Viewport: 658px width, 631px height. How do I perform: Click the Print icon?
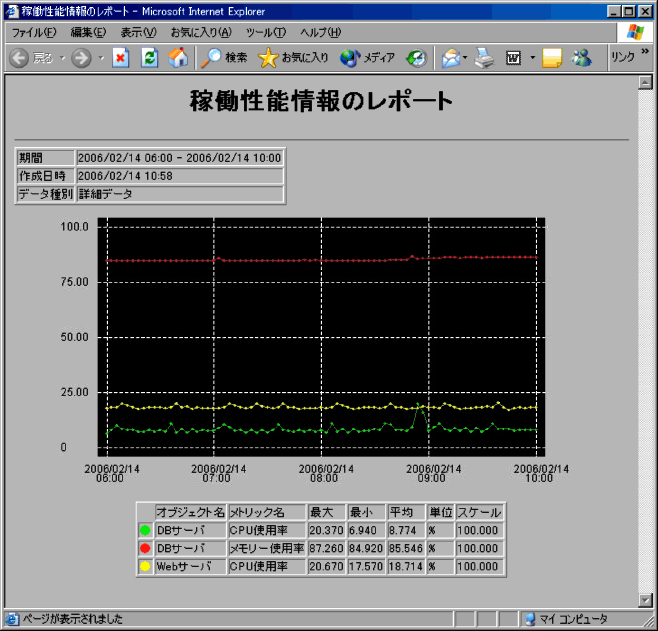tap(484, 58)
